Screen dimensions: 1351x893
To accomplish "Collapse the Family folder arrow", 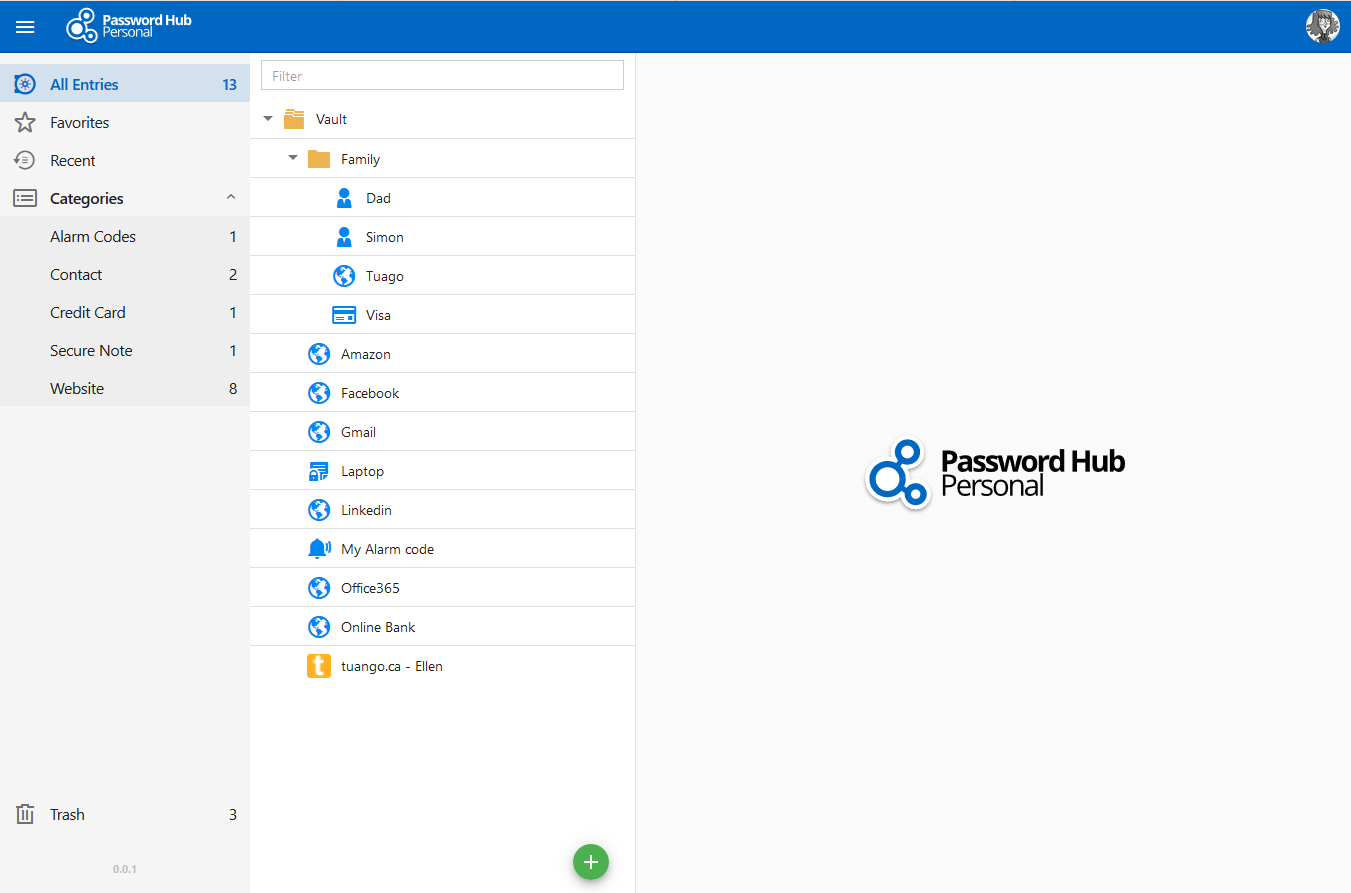I will (x=293, y=158).
